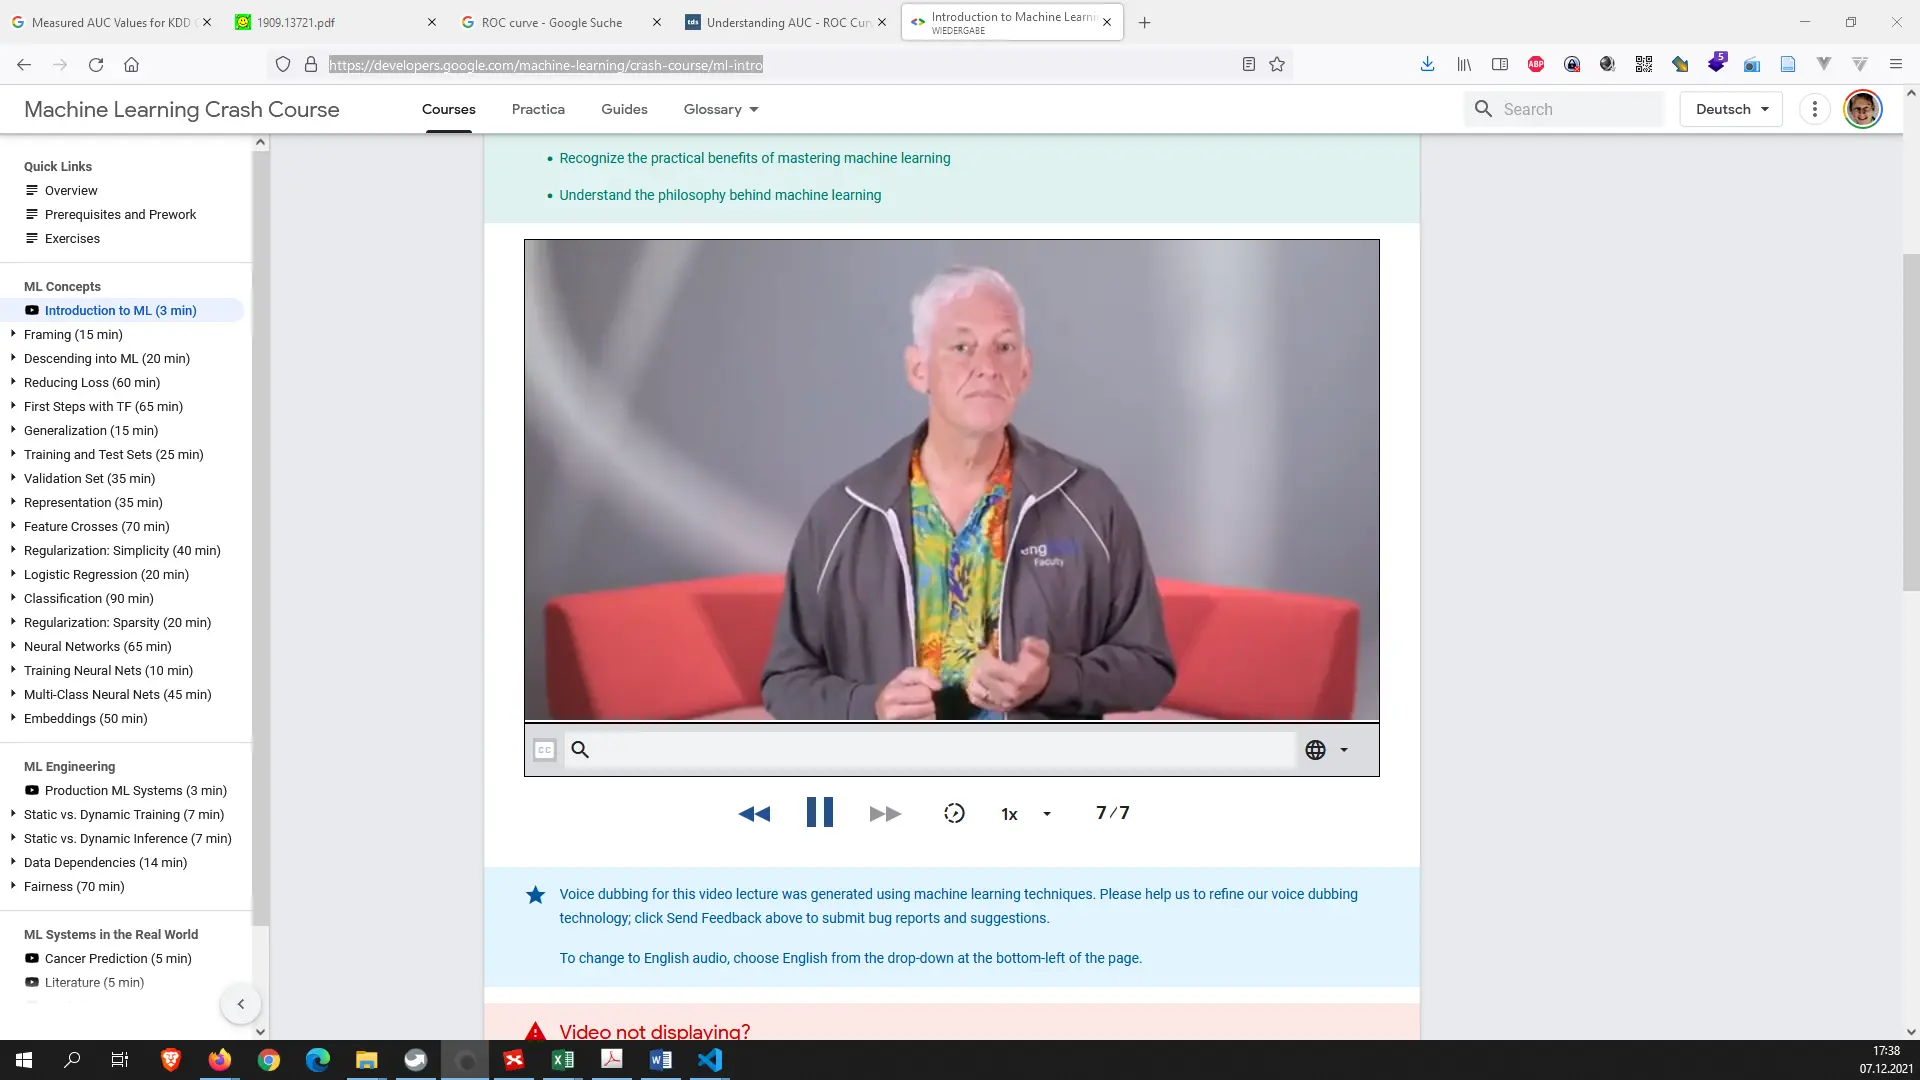Collapse sidebar with the chevron button
This screenshot has width=1920, height=1080.
click(241, 1004)
